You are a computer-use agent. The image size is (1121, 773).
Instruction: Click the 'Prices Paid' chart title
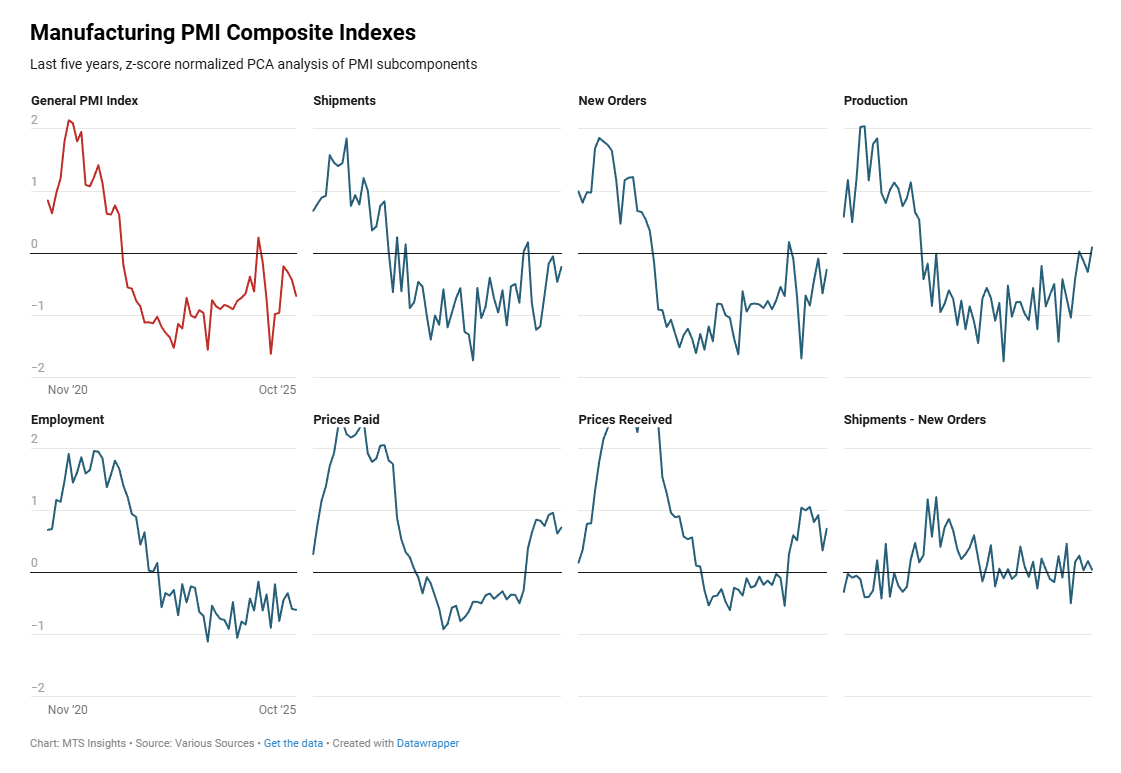click(x=346, y=420)
